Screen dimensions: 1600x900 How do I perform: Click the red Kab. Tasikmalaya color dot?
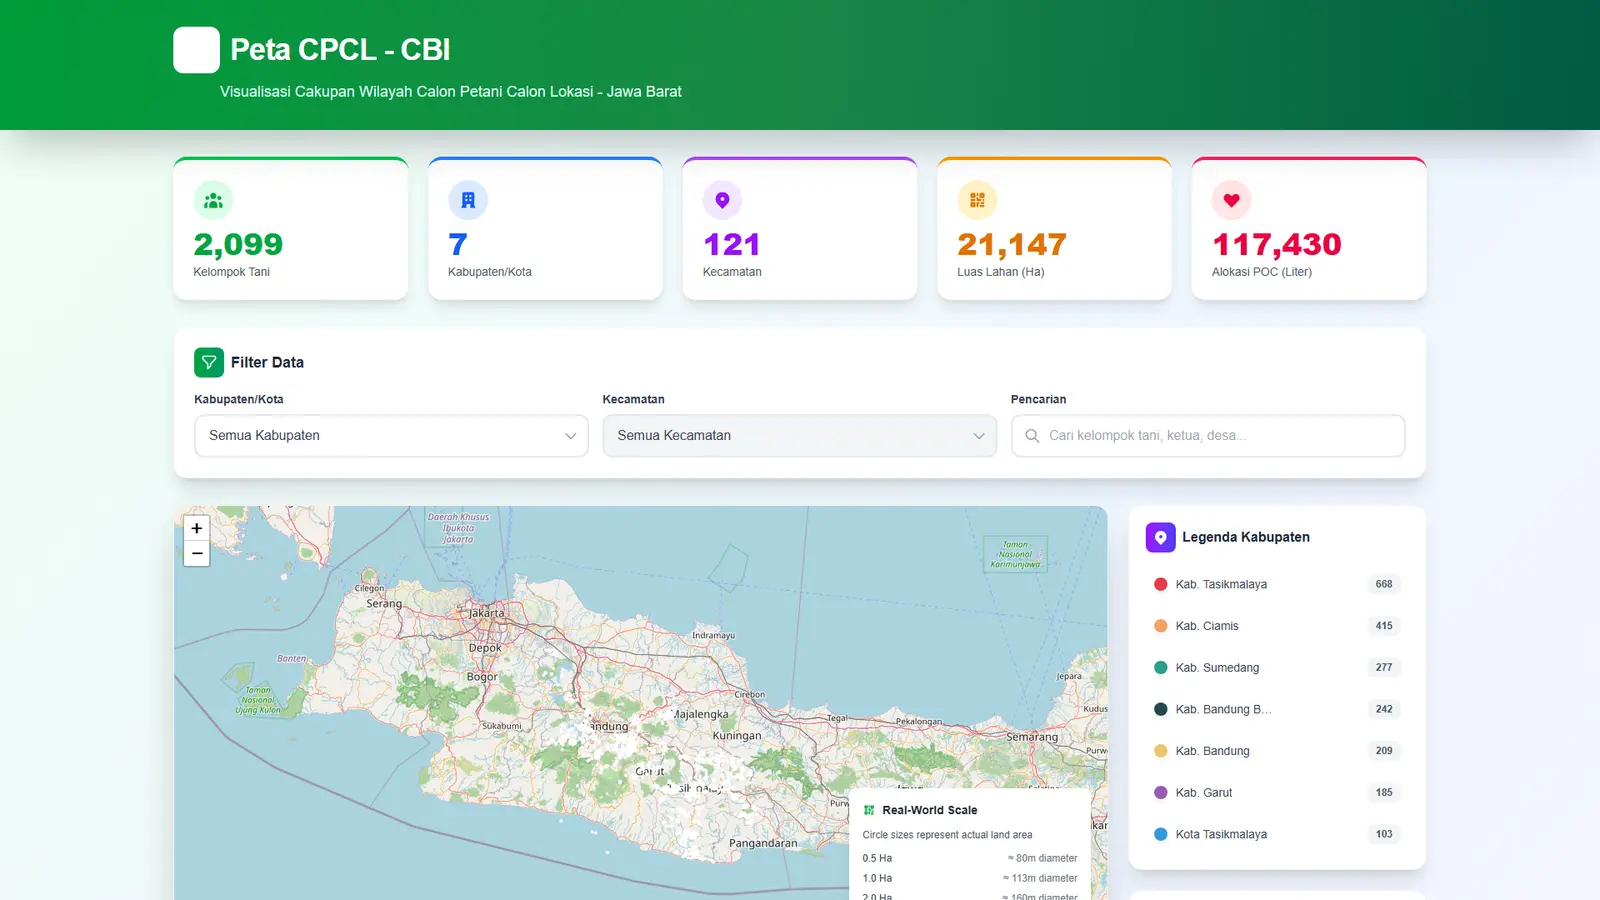click(1161, 584)
